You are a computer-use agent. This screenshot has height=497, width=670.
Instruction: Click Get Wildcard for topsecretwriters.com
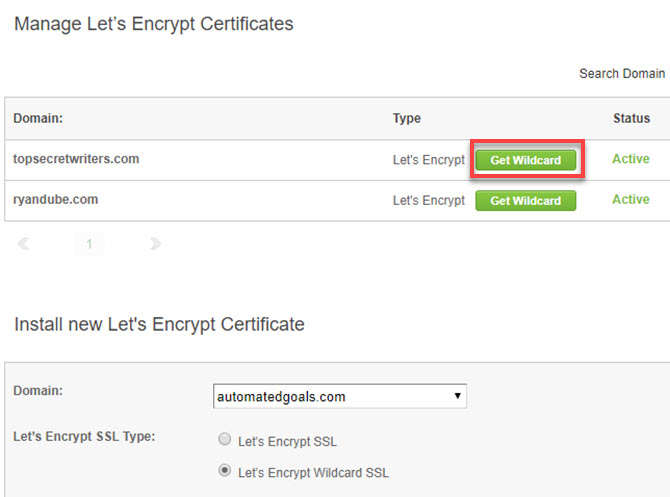tap(526, 160)
